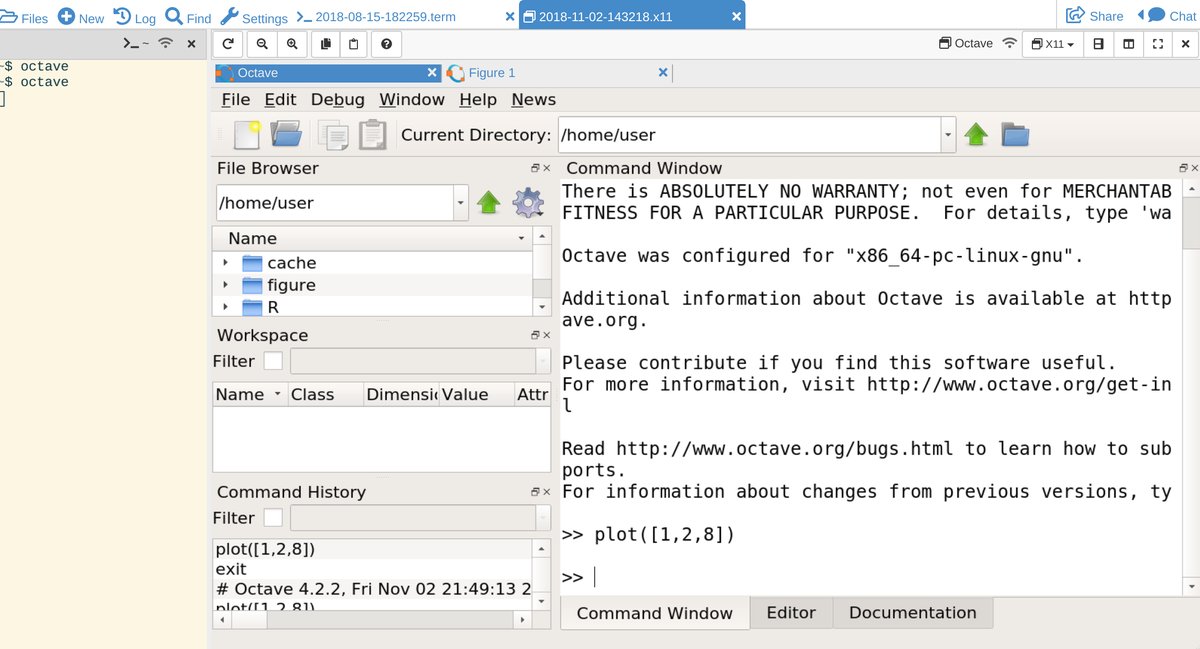Go up one directory using toolbar green arrow
Screen dimensions: 1200x649
click(x=976, y=135)
